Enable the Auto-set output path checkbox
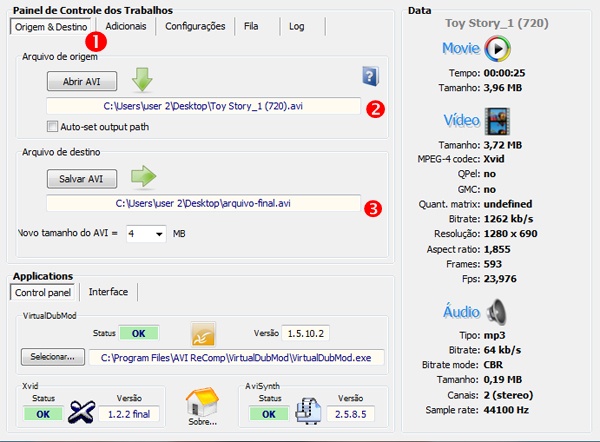The height and width of the screenshot is (442, 600). (x=52, y=126)
